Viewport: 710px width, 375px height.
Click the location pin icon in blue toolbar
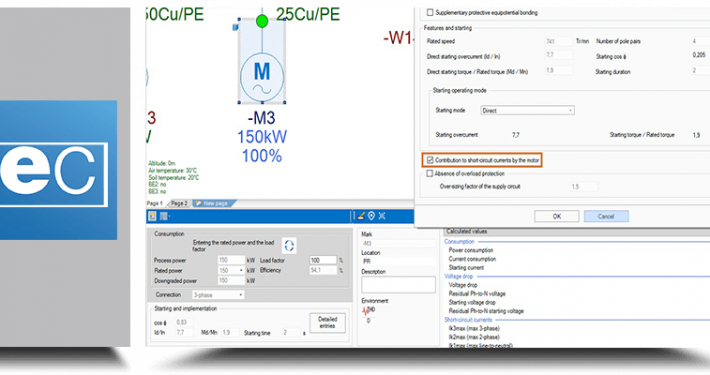pyautogui.click(x=371, y=216)
